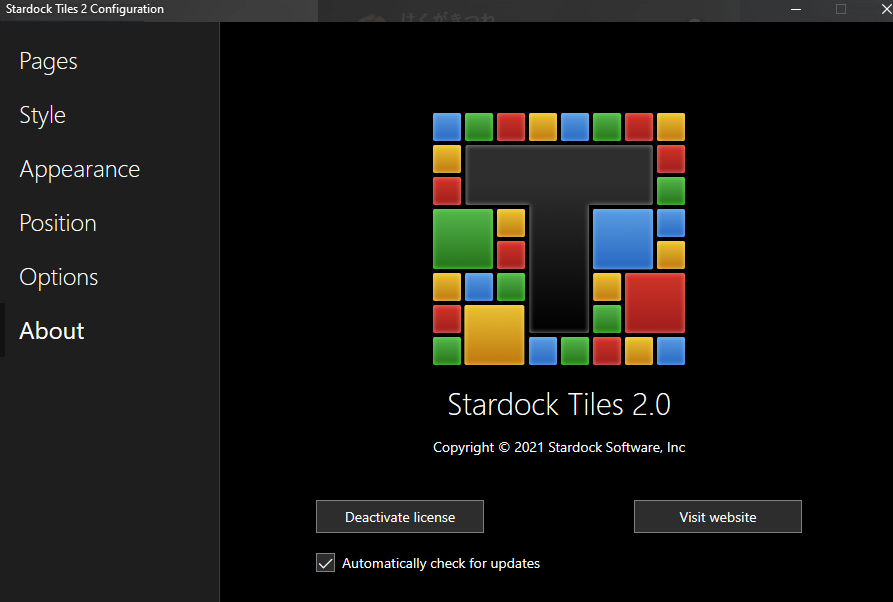Select Position in the sidebar

click(58, 223)
